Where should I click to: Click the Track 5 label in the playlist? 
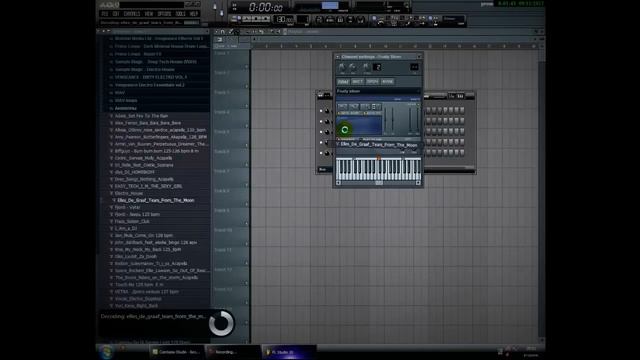click(x=222, y=132)
